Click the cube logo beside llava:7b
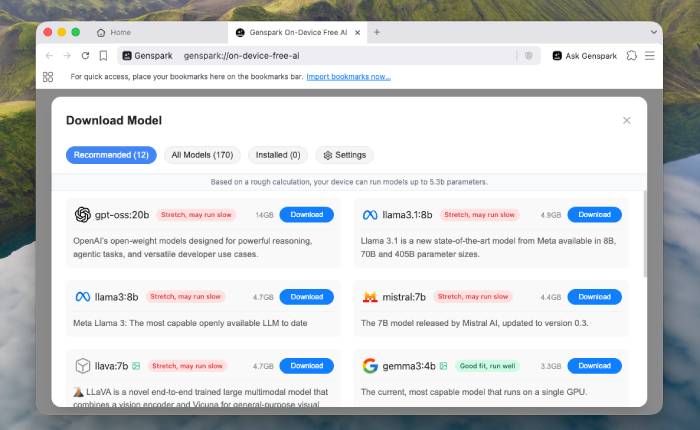Viewport: 700px width, 430px height. (83, 366)
